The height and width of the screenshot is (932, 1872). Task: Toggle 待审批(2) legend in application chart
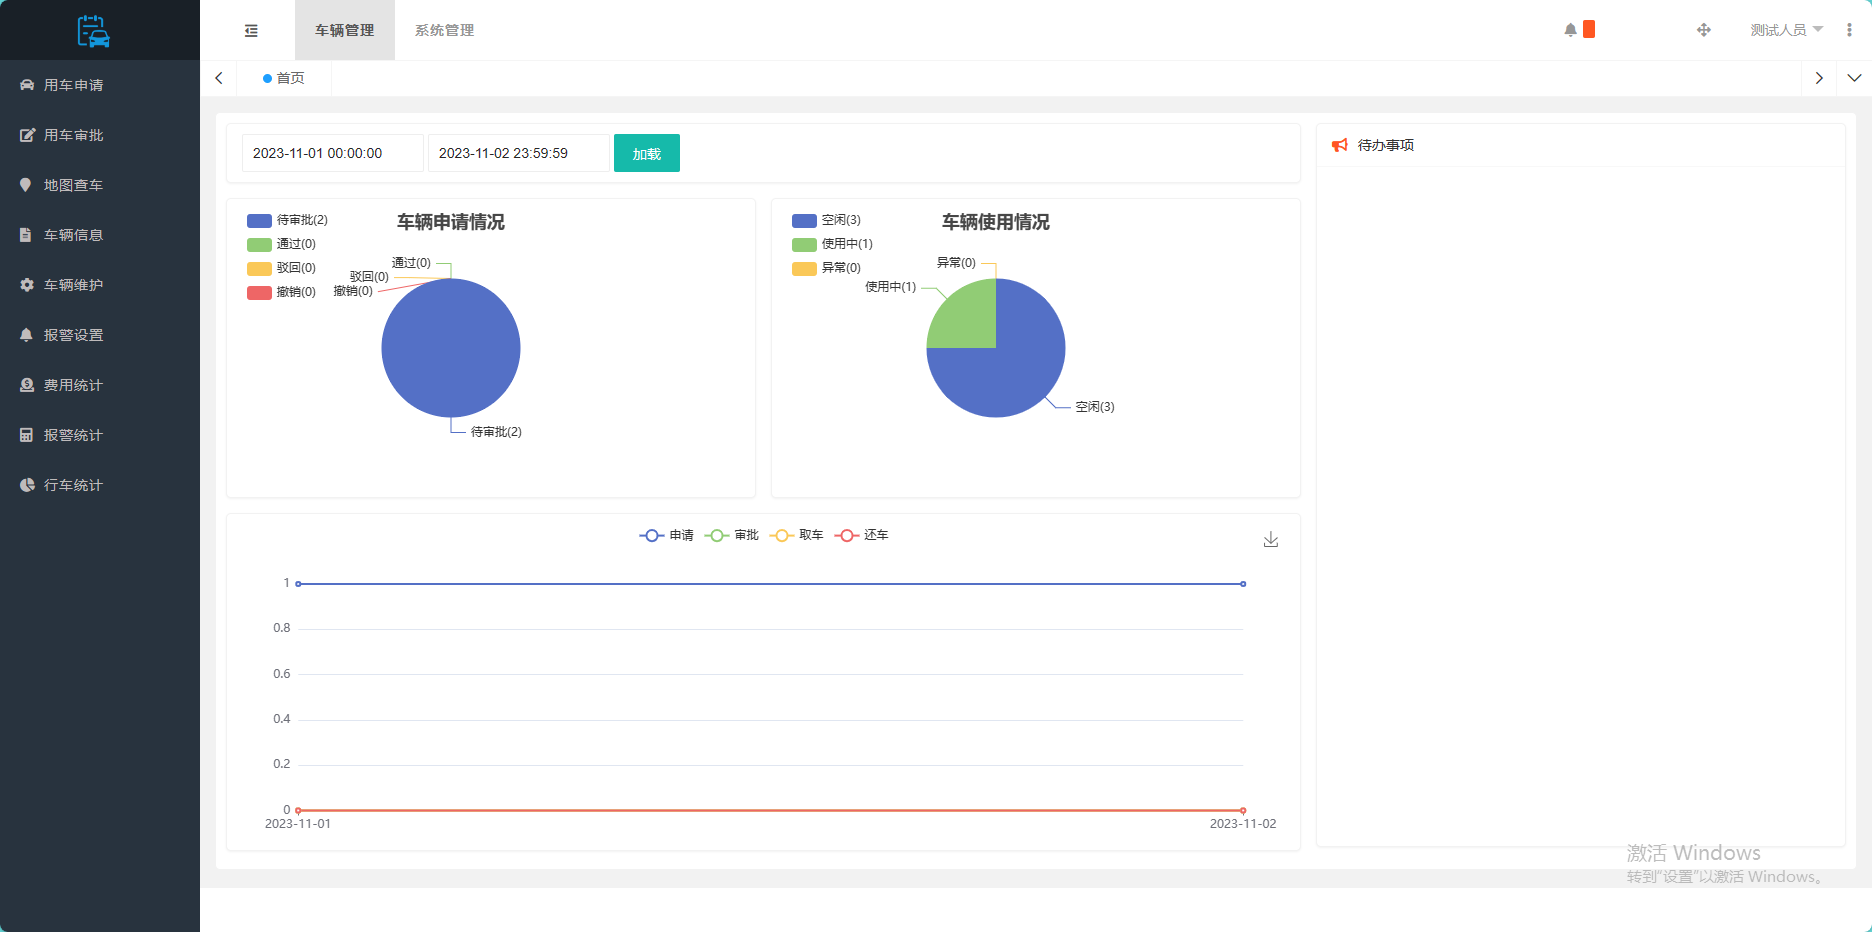pyautogui.click(x=287, y=220)
